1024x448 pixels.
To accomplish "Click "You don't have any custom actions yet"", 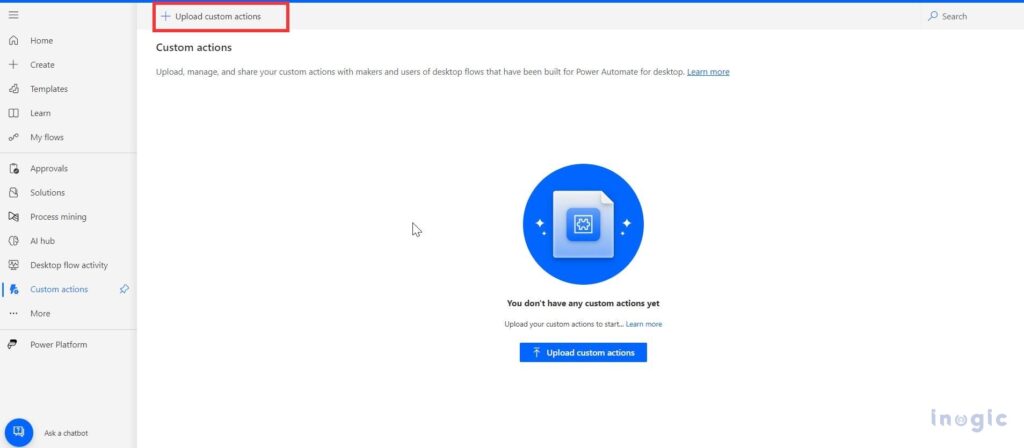I will (x=583, y=304).
